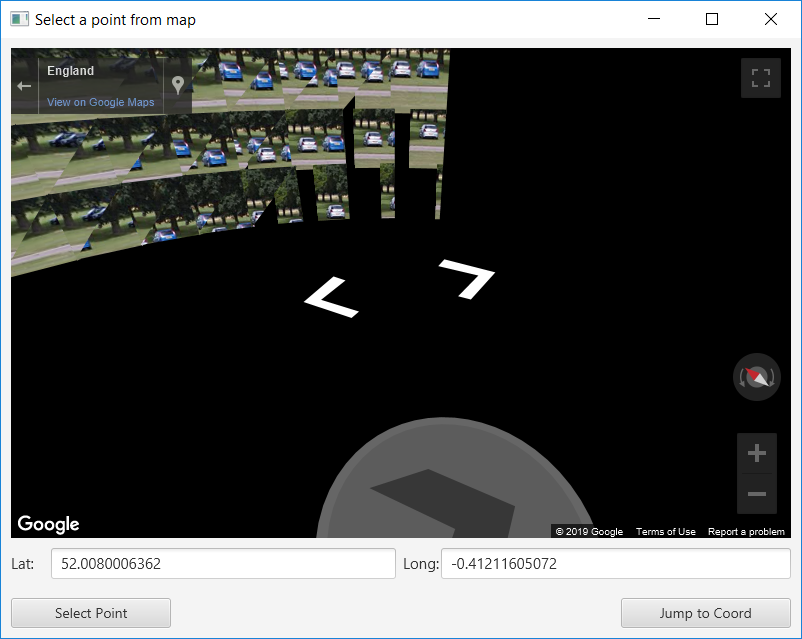Move along the left navigation arrow
The width and height of the screenshot is (802, 639).
click(331, 297)
